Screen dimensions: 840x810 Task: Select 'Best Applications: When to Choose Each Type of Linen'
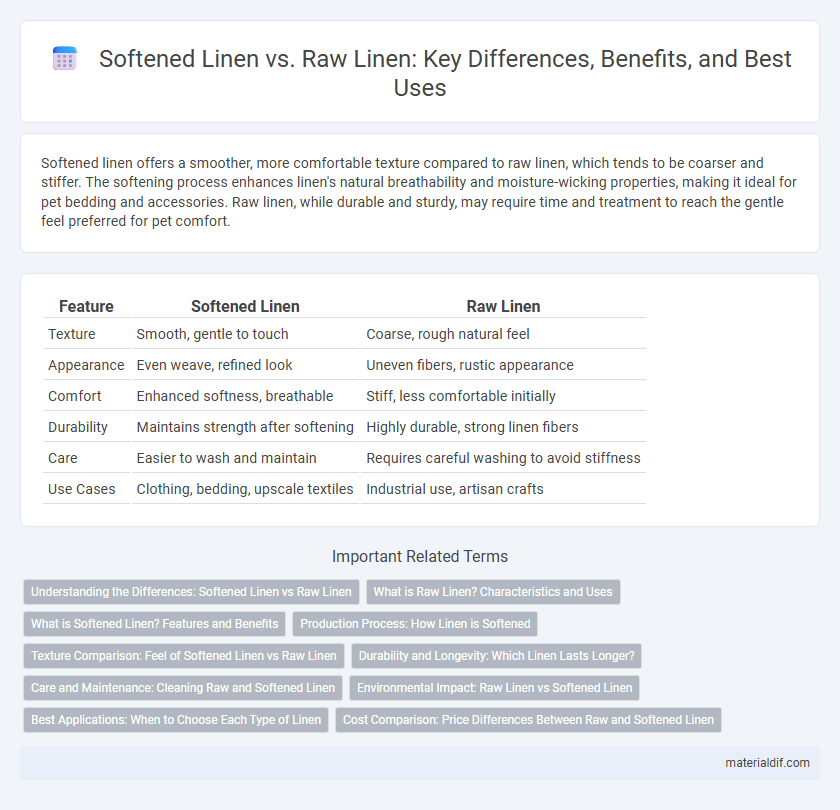click(x=176, y=719)
